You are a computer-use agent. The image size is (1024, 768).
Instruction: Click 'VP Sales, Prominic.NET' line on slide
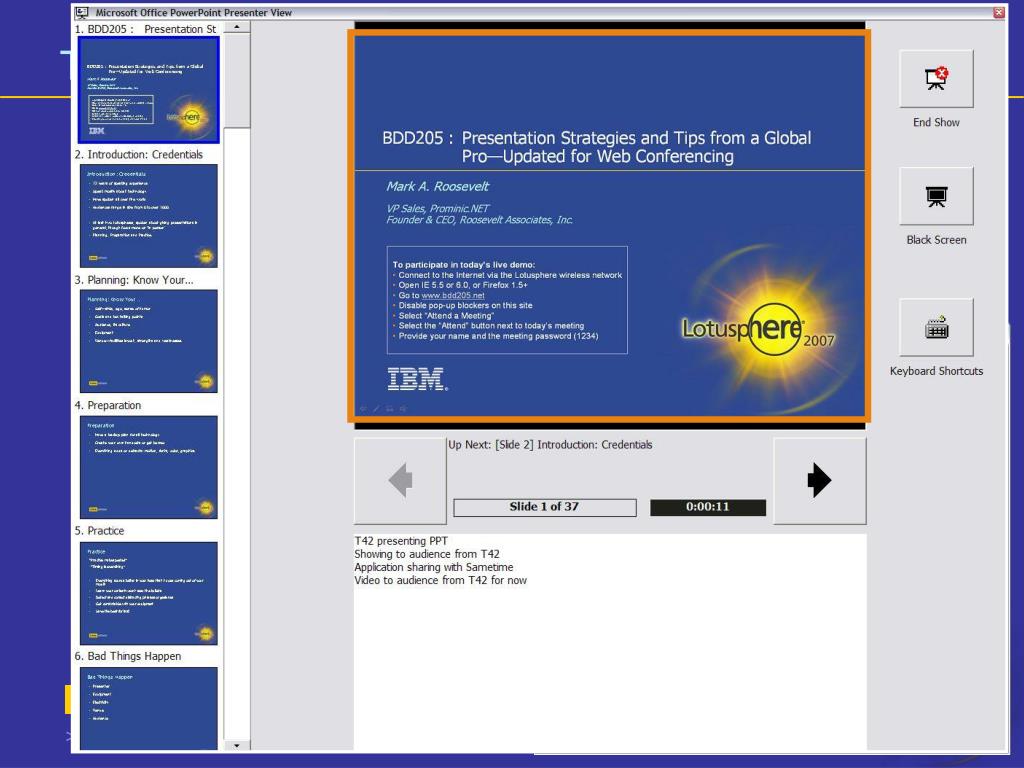pyautogui.click(x=438, y=208)
